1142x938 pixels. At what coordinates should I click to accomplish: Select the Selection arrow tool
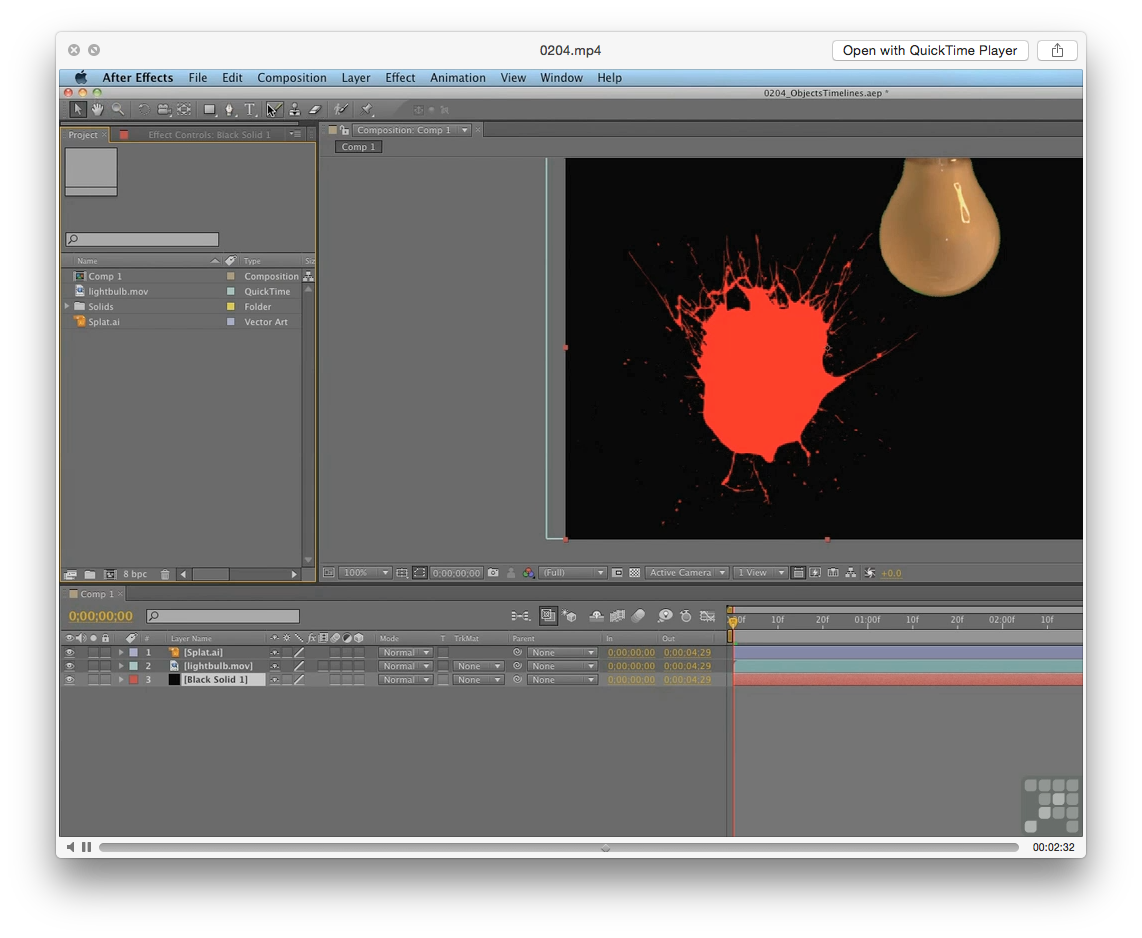click(77, 109)
